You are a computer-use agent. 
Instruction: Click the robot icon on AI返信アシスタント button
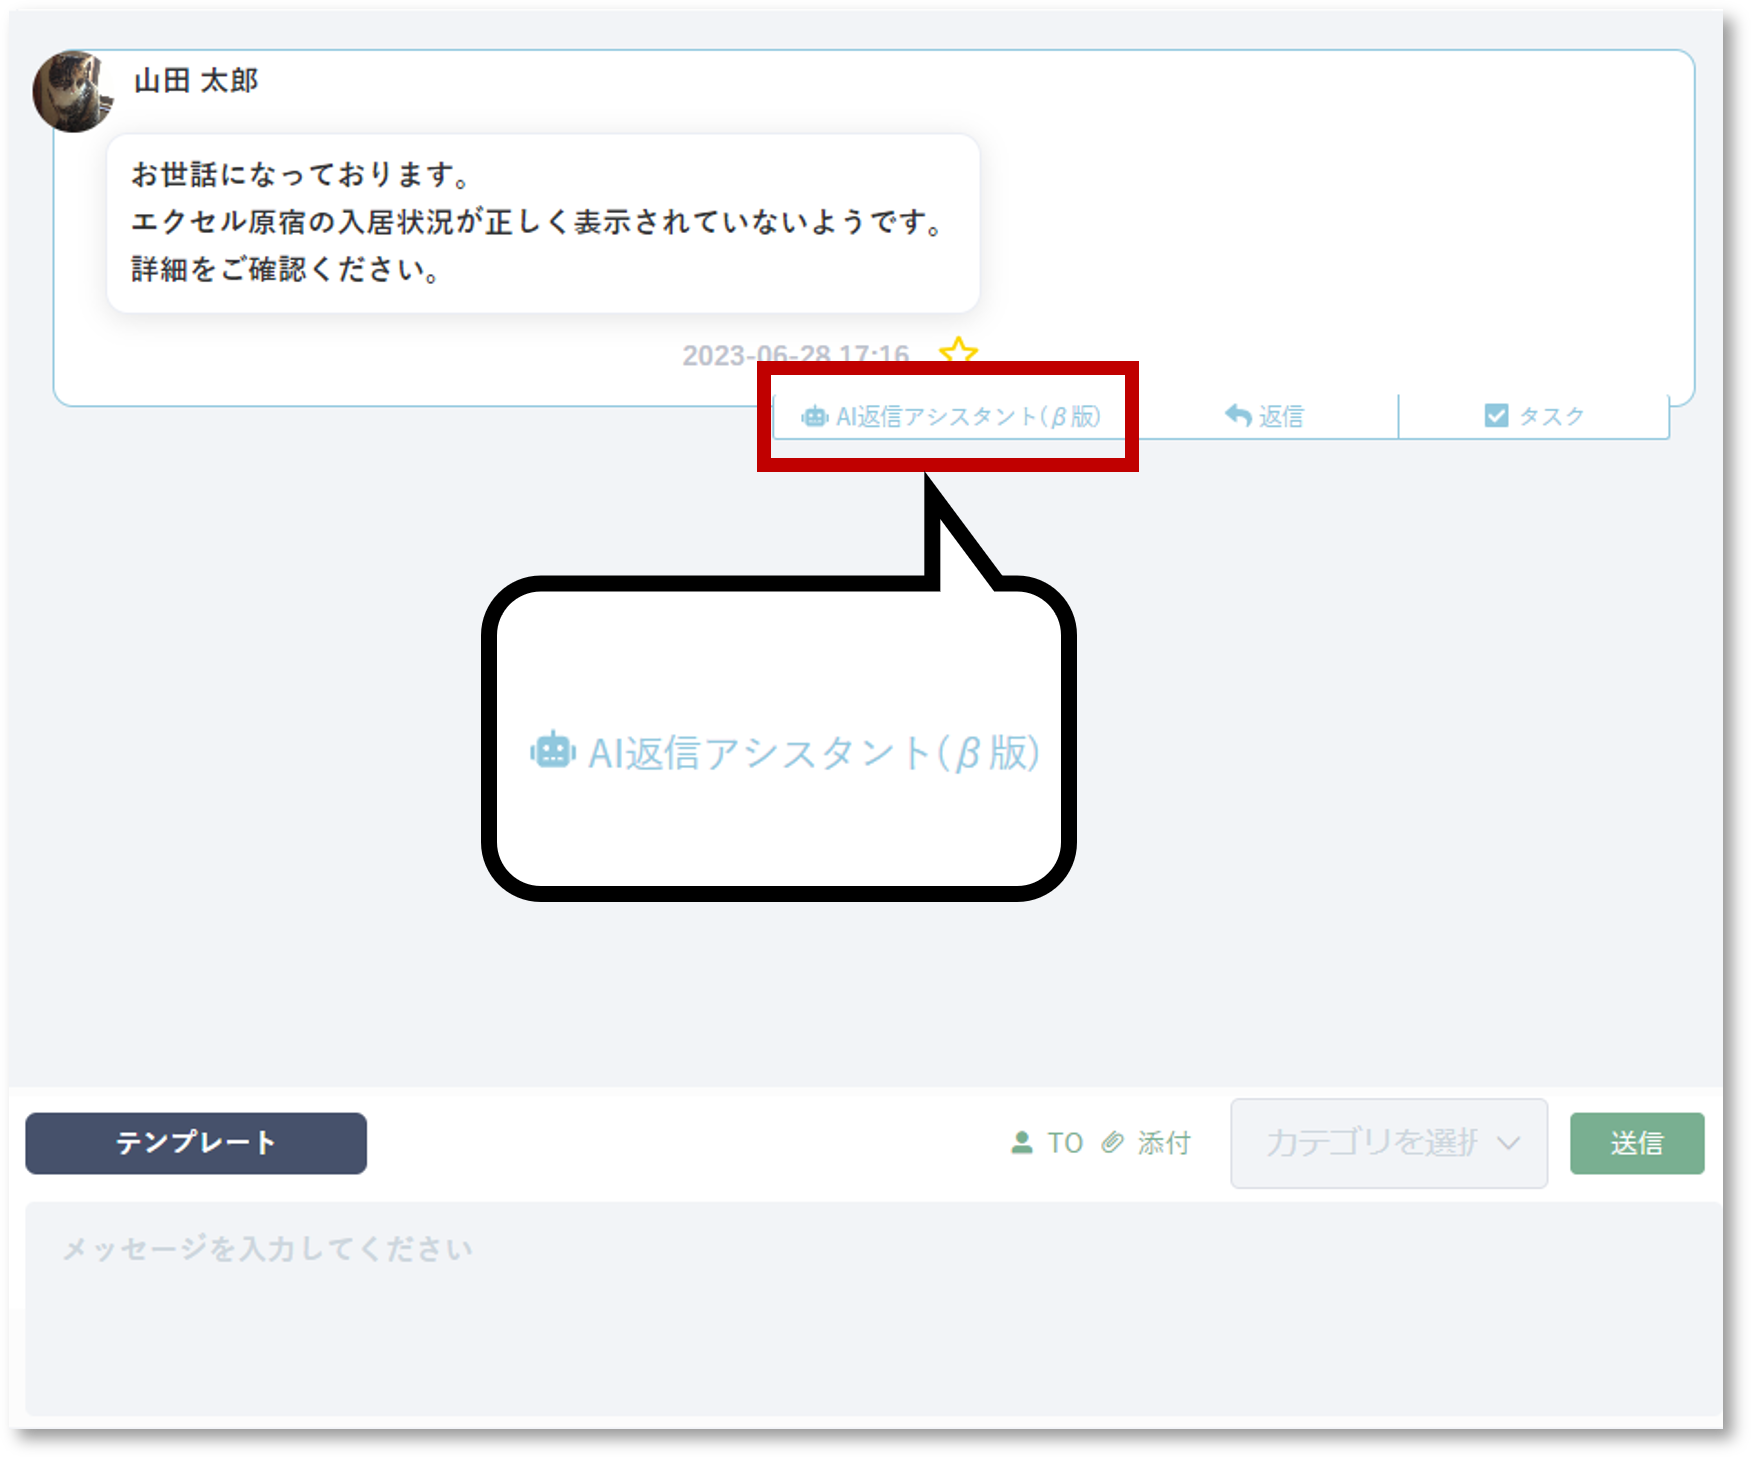814,416
